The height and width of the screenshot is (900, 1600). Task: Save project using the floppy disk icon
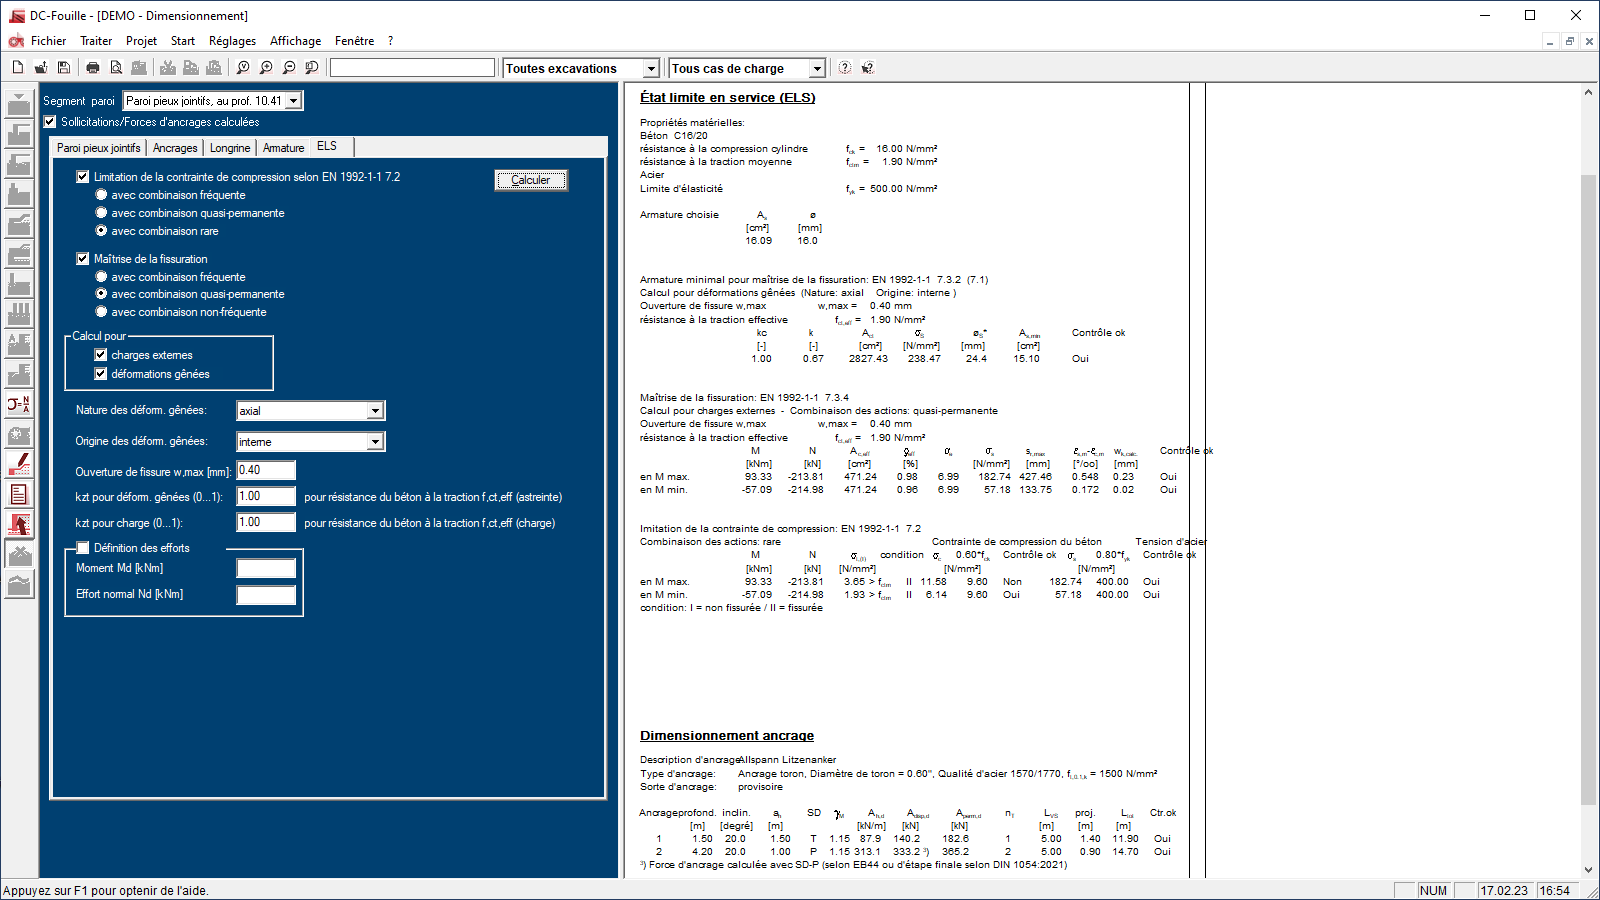(x=64, y=68)
